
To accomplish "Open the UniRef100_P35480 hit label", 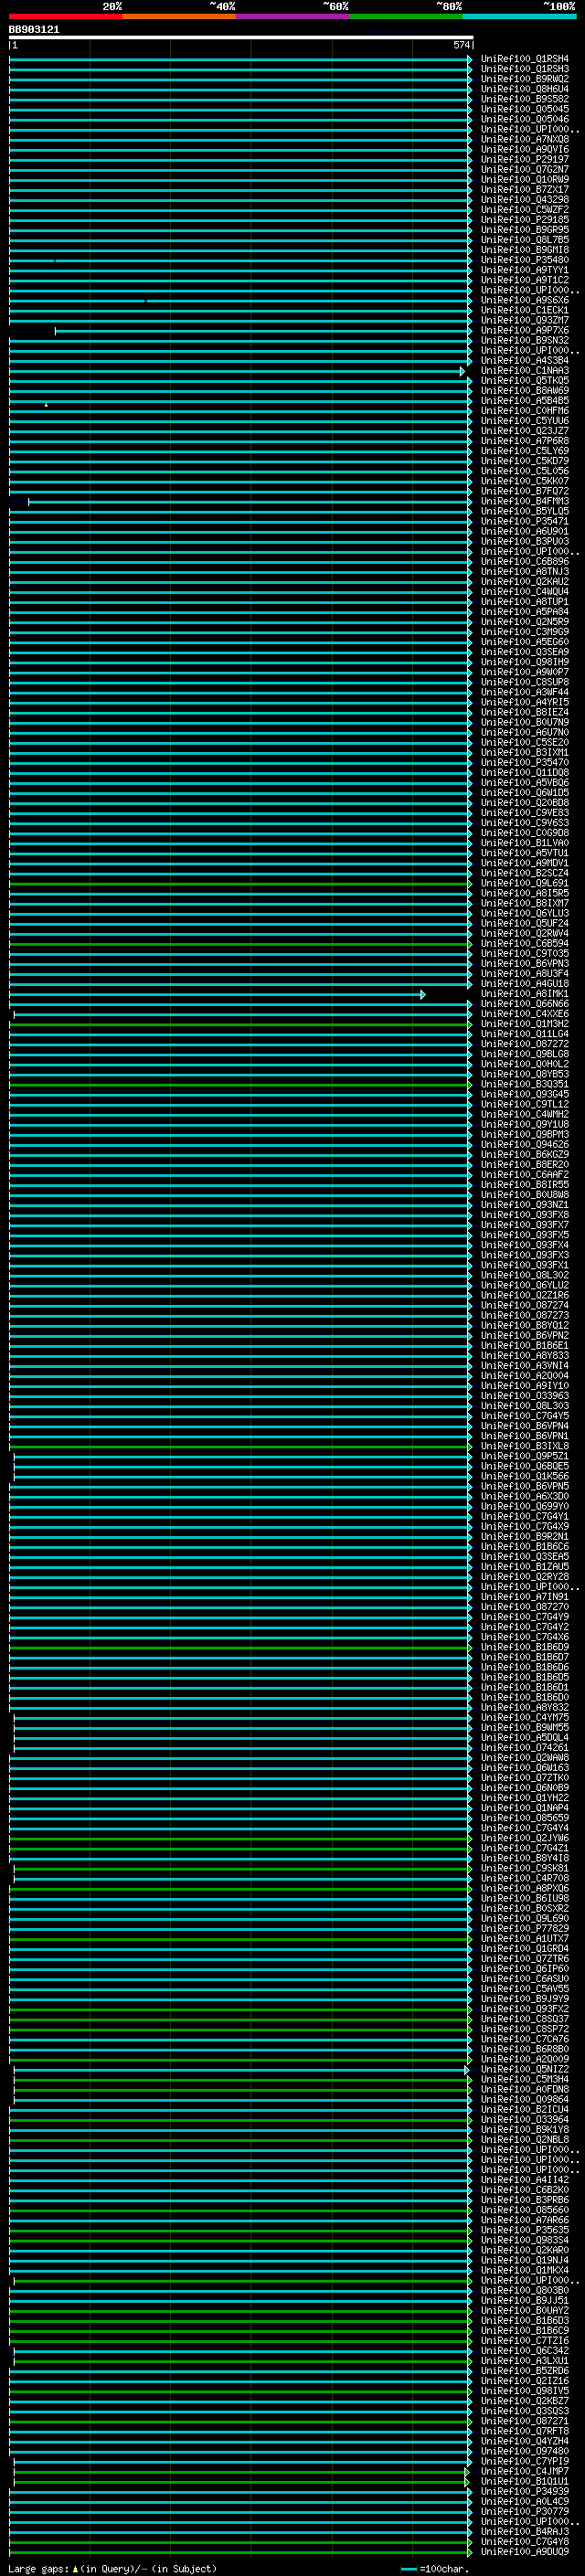I will point(524,260).
